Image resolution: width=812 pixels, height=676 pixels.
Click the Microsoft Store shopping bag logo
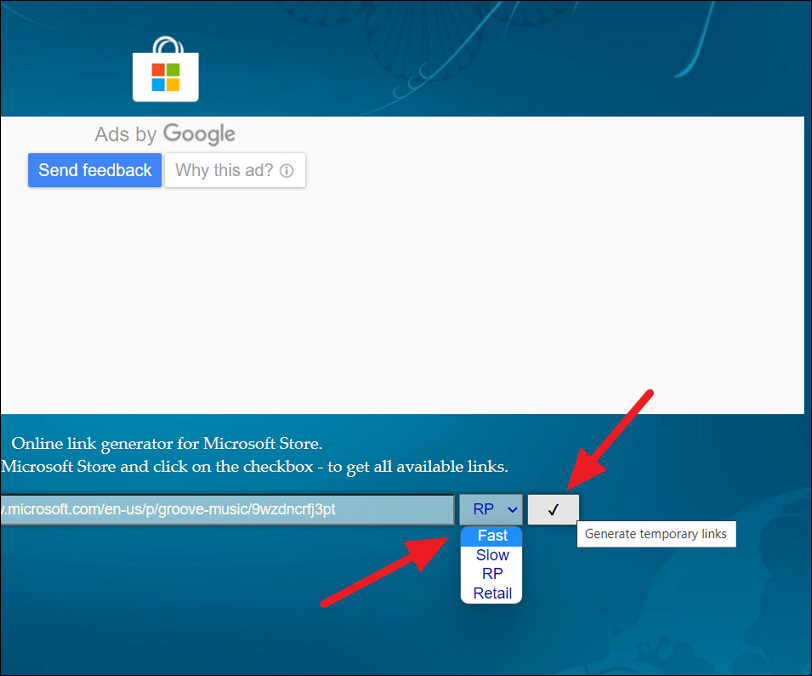coord(166,69)
